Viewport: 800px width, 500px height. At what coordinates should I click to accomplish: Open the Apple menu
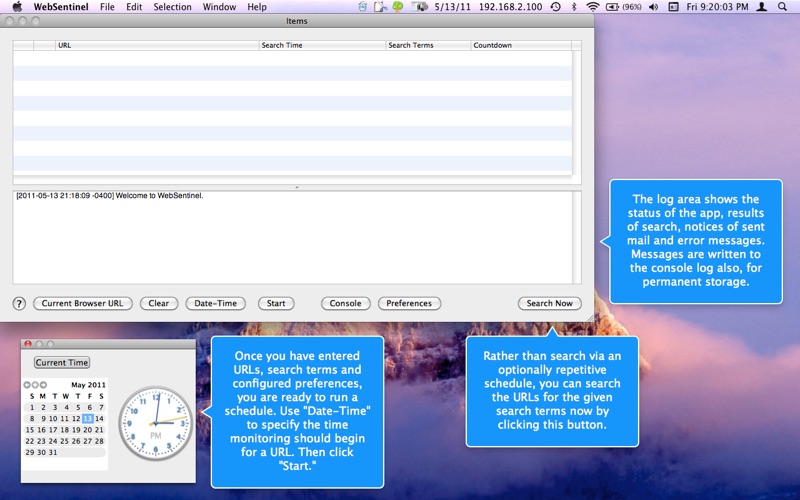17,7
